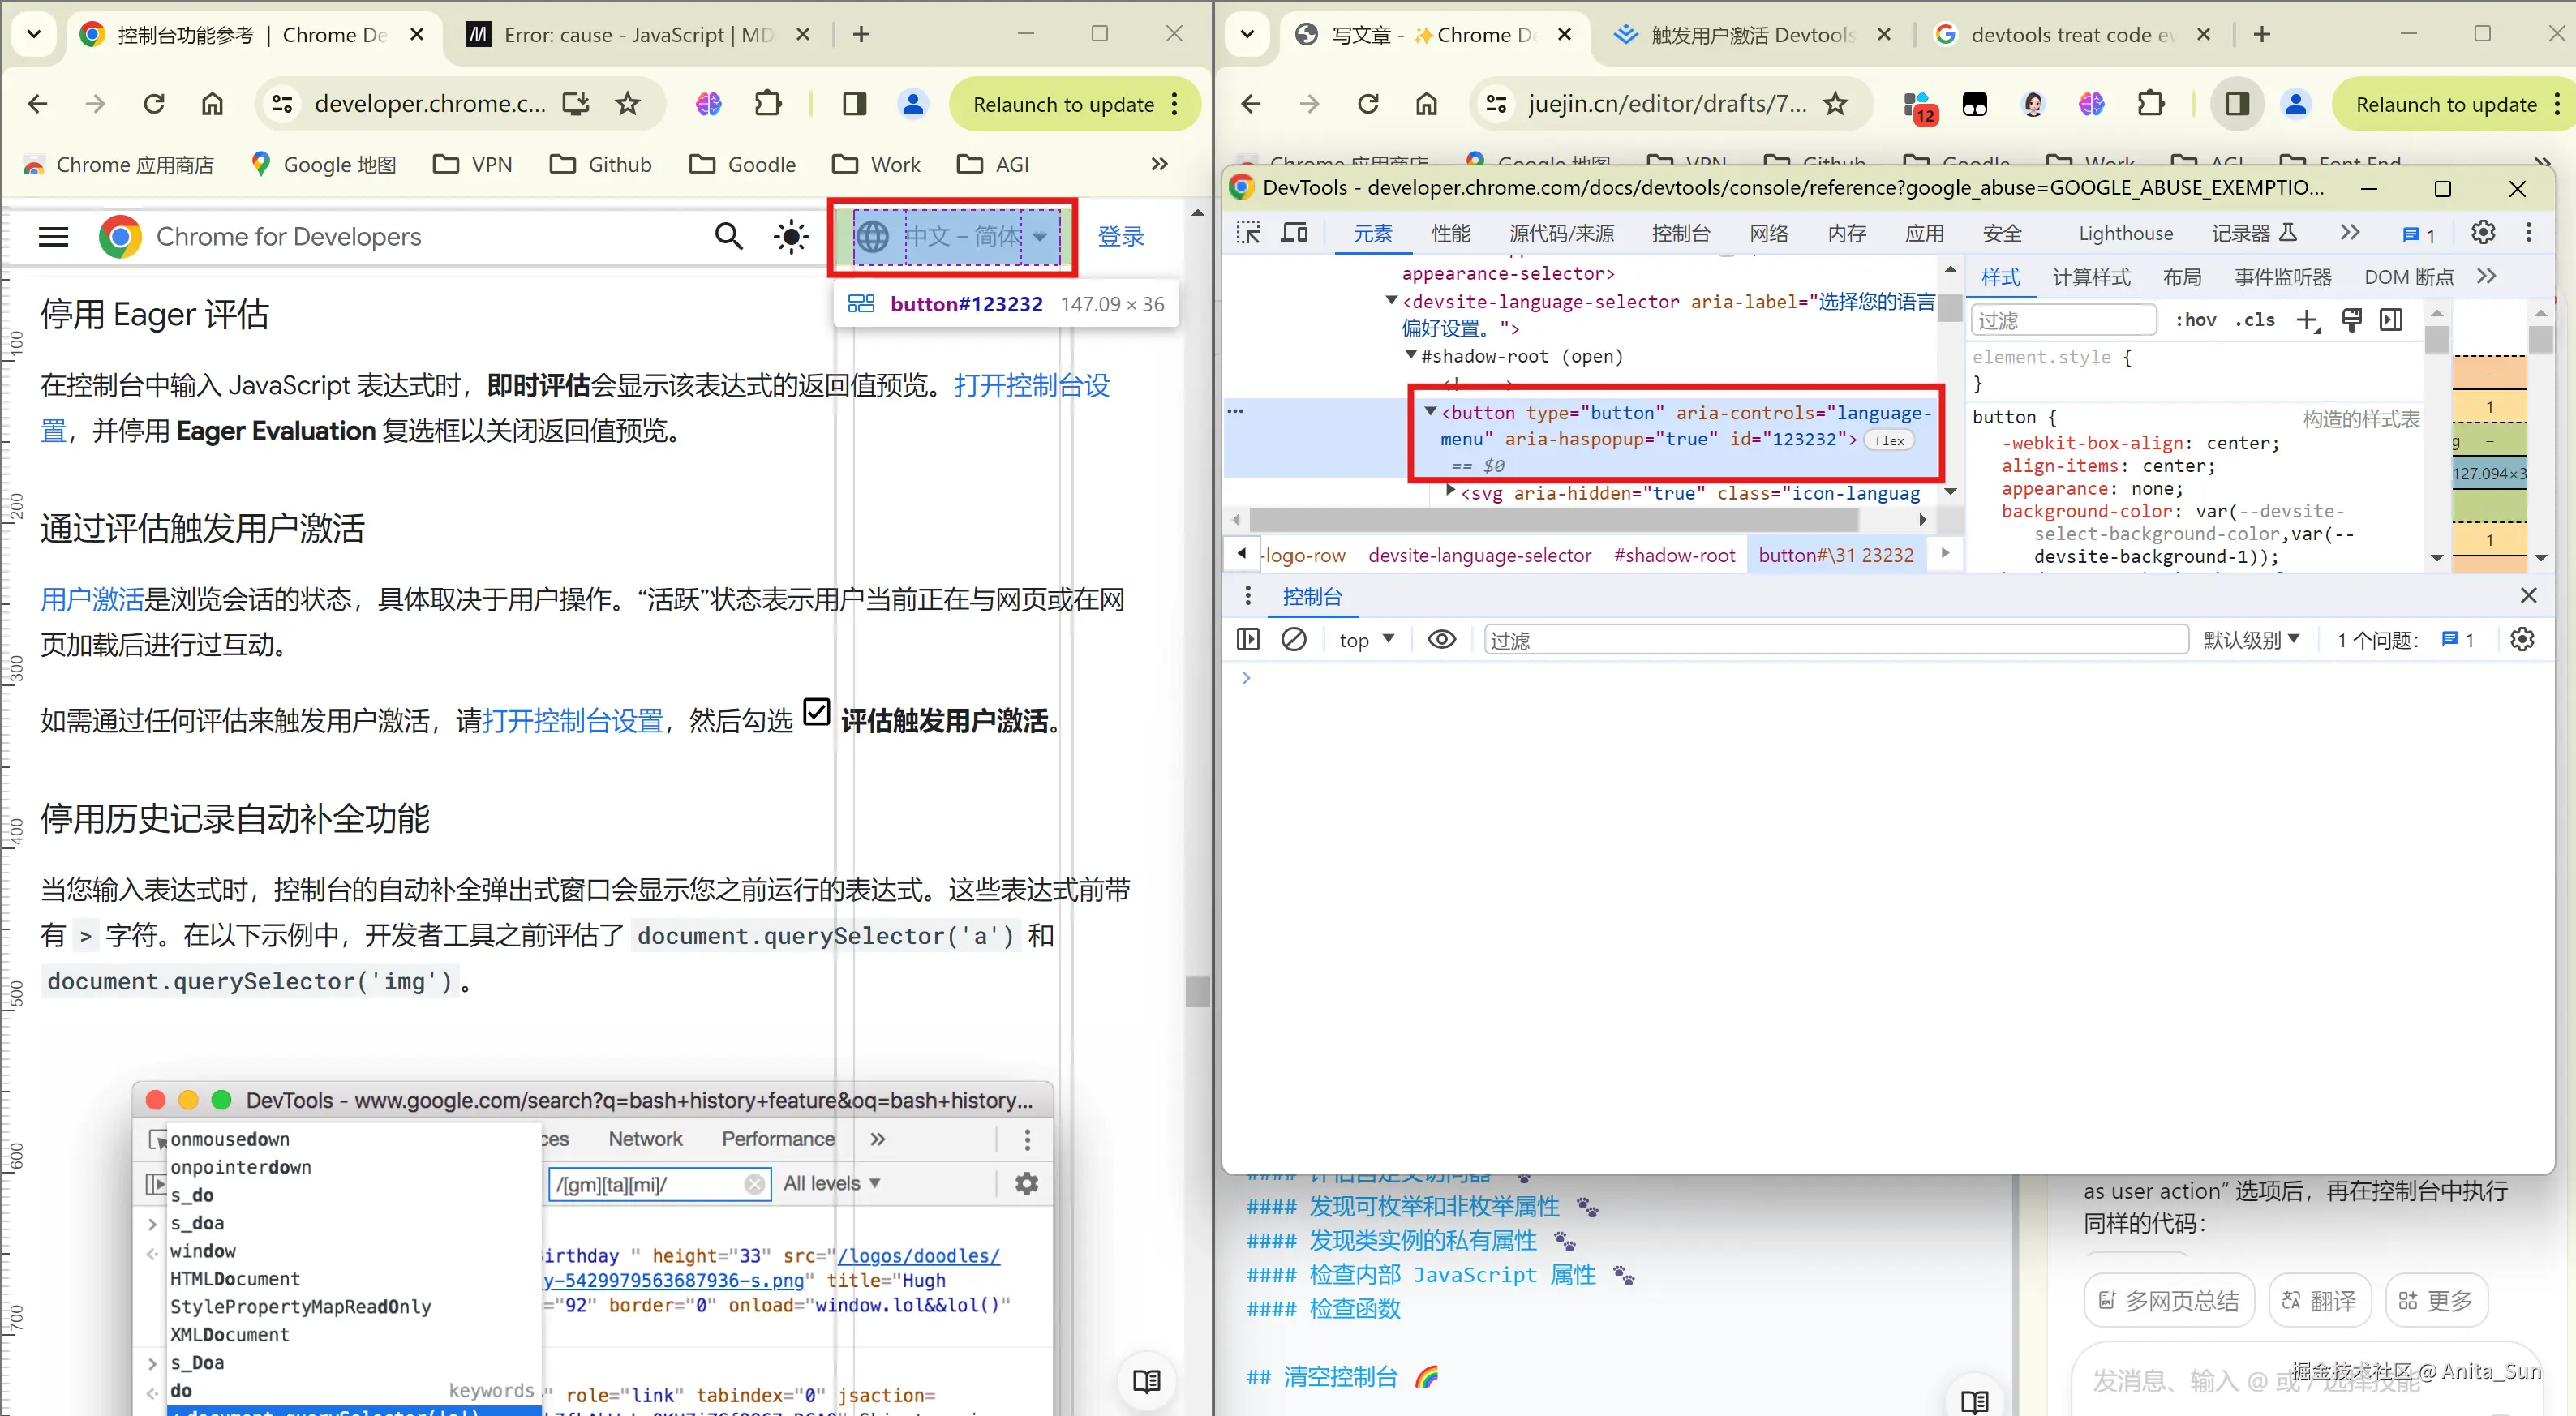
Task: Click the console 过滤 filter input field
Action: click(x=1835, y=640)
